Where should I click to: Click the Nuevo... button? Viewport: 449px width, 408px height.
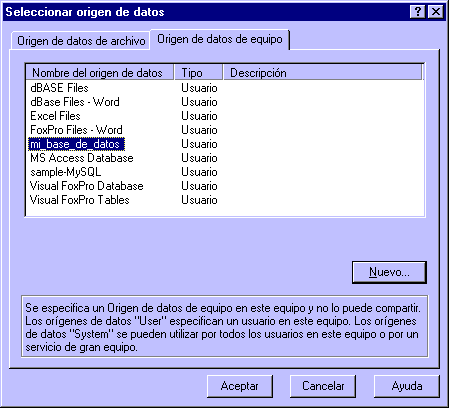[x=389, y=272]
